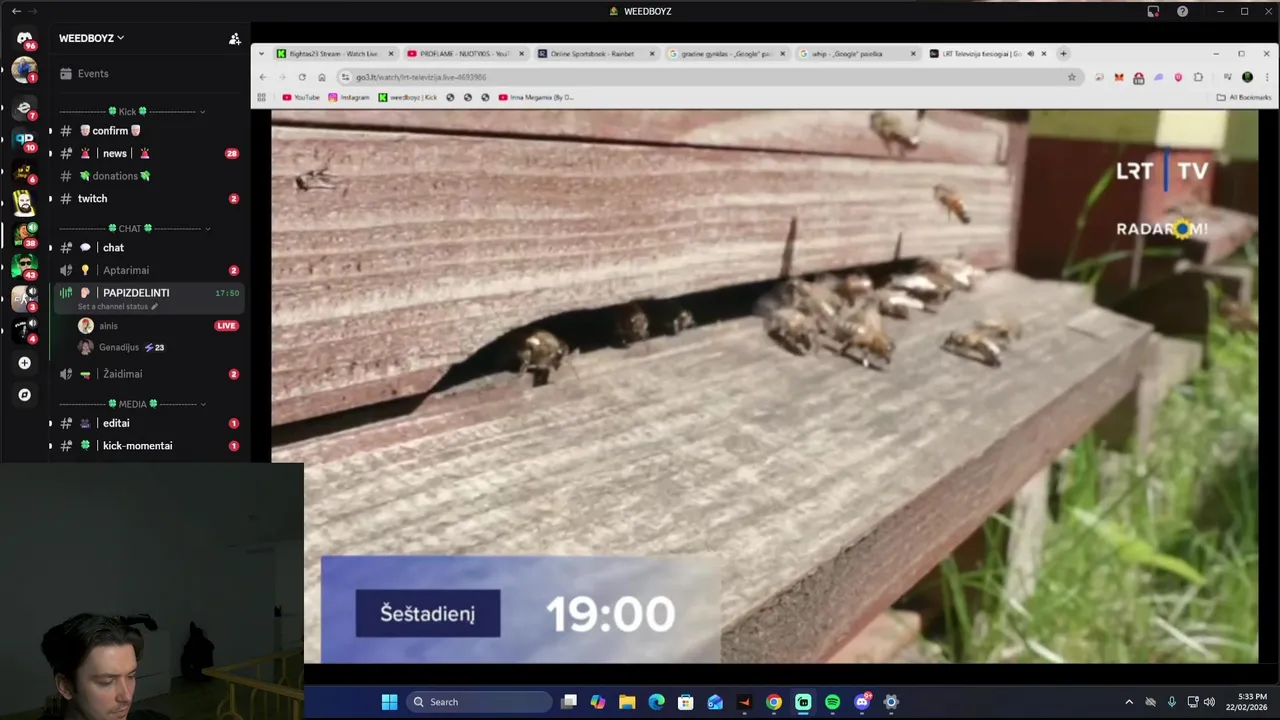Click the add a server plus icon
The height and width of the screenshot is (720, 1280).
(24, 363)
